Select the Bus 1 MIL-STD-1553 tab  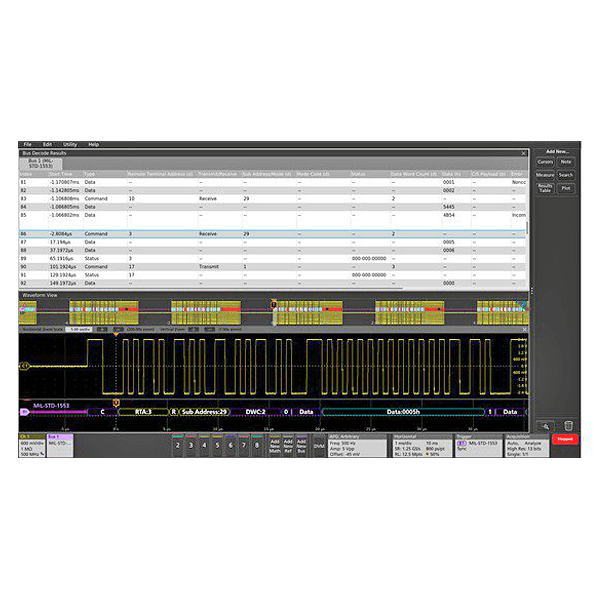[x=41, y=161]
